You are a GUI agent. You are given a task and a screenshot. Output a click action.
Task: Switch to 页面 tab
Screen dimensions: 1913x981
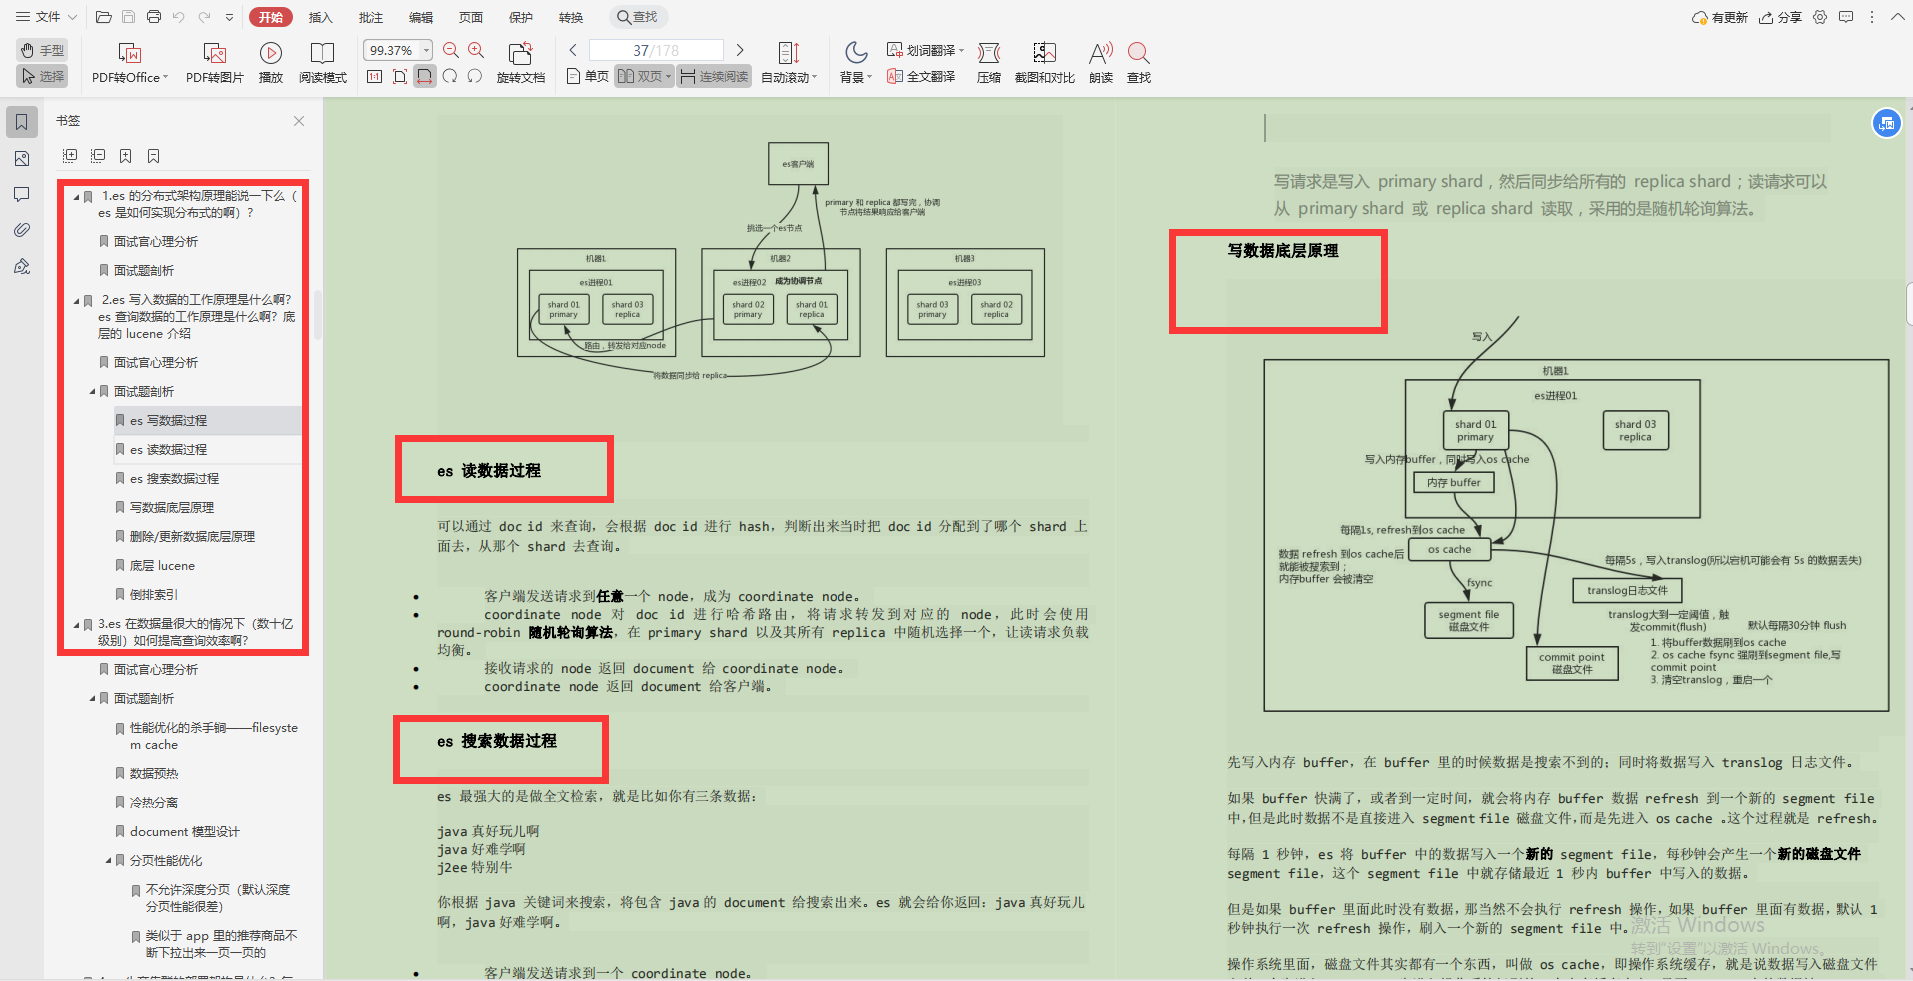(x=471, y=17)
